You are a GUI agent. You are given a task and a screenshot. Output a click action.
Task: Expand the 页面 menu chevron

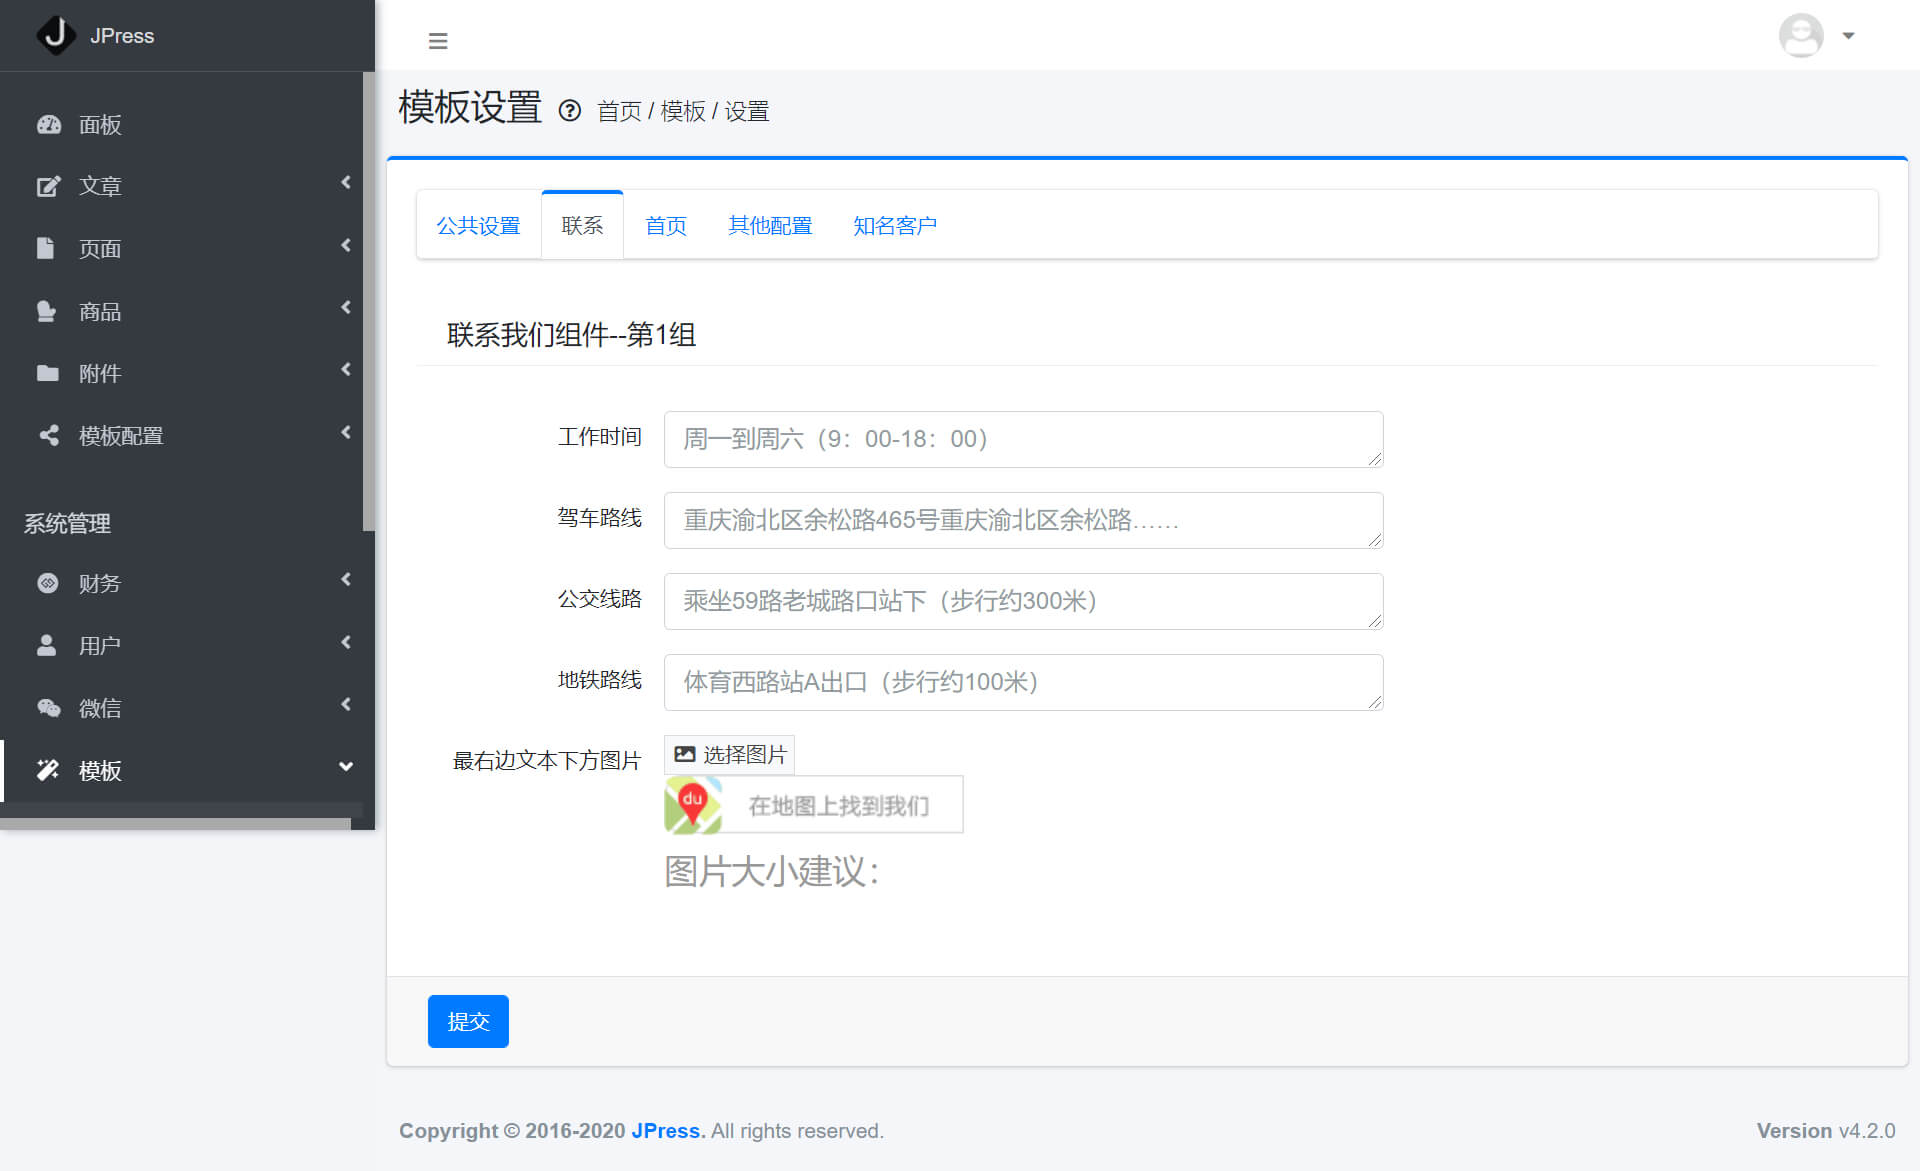[346, 246]
